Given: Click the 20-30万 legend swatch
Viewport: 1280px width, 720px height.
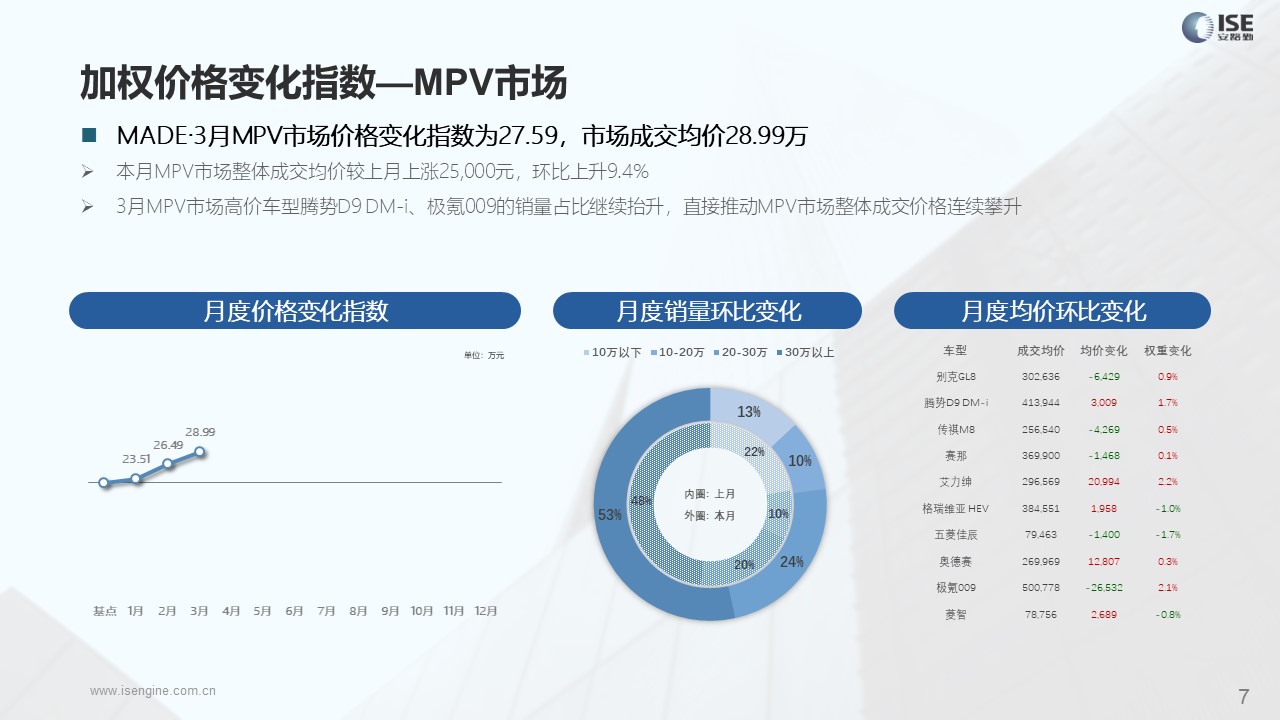Looking at the screenshot, I should click(715, 353).
